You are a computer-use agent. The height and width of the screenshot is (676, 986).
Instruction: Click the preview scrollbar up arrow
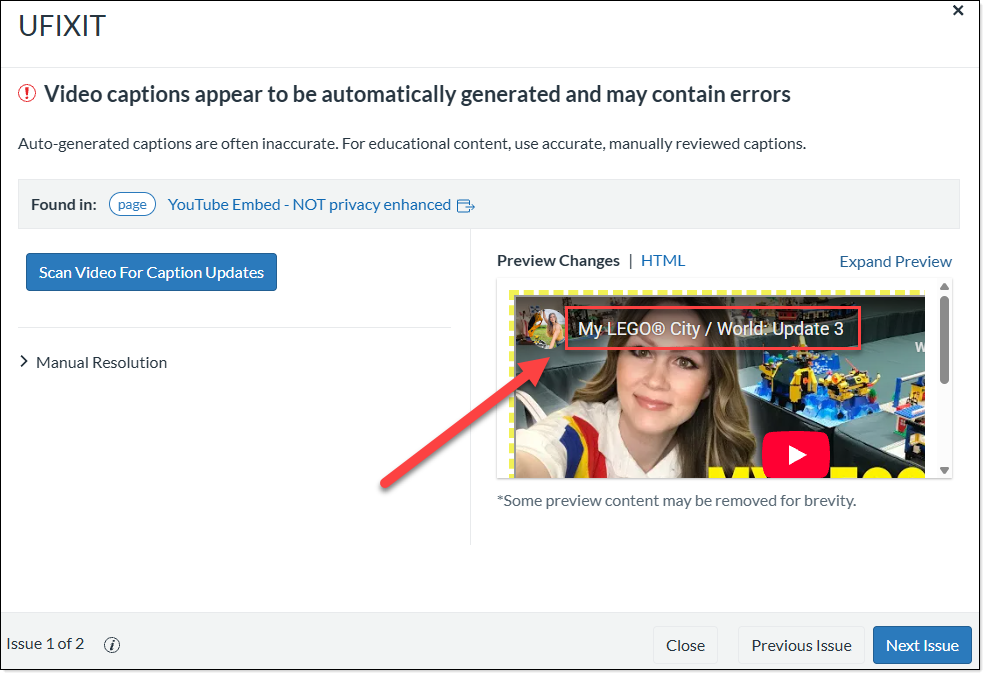click(x=945, y=288)
